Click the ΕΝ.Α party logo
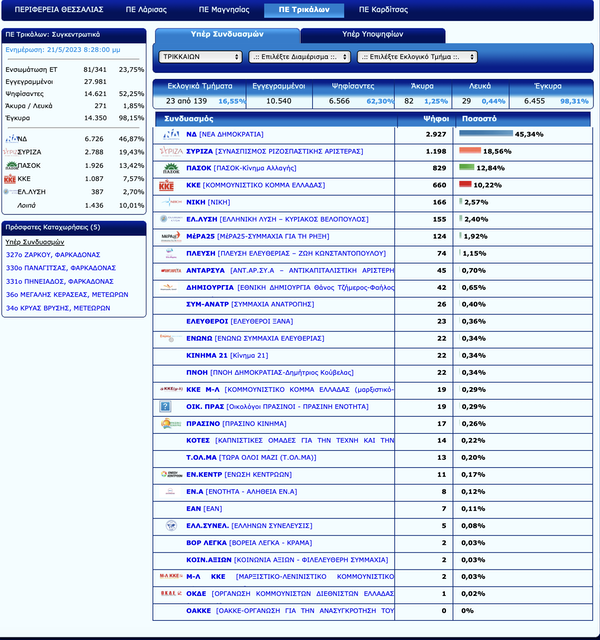The image size is (600, 640). 170,492
